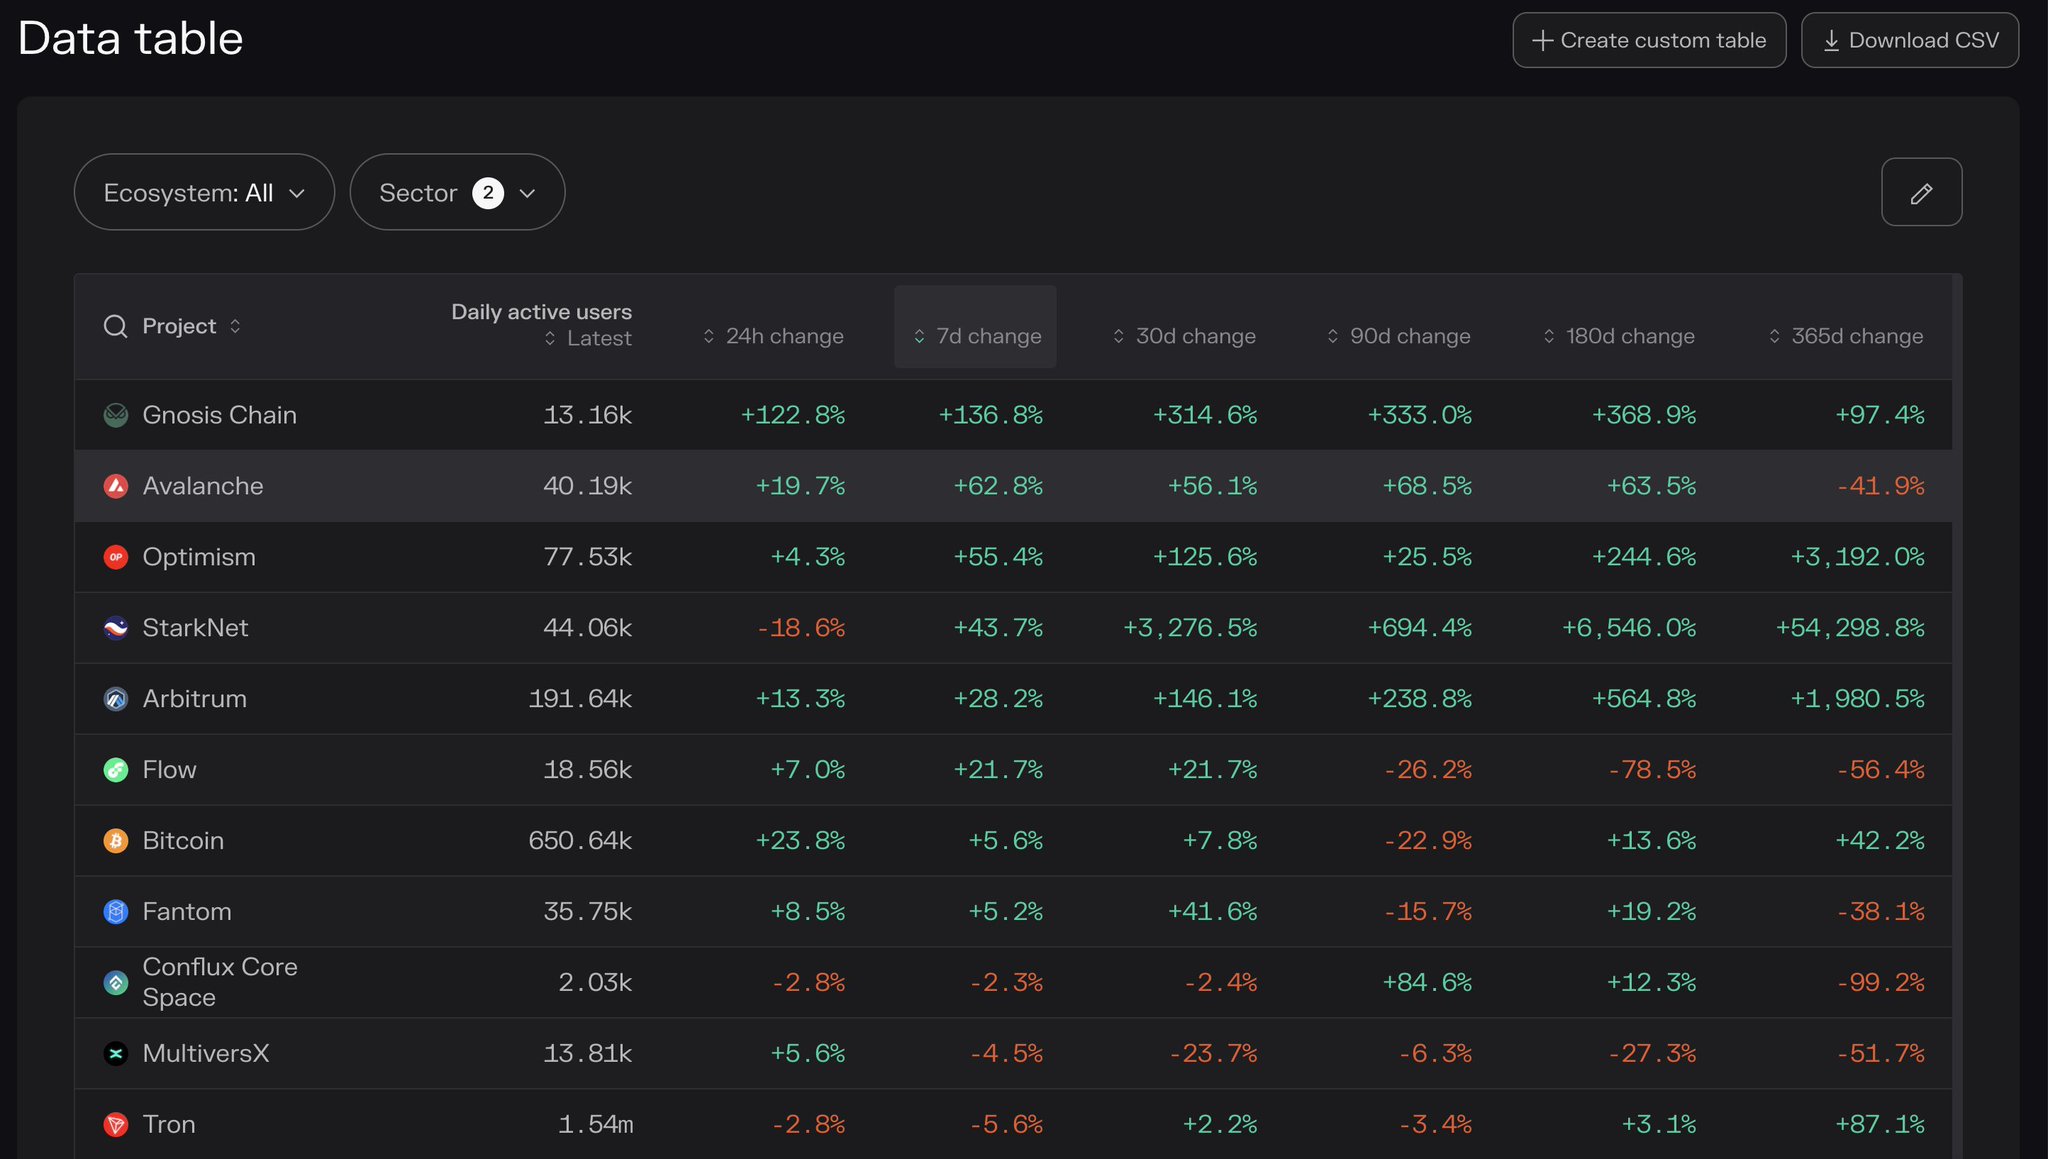Click the StarkNet logo icon

pos(115,628)
